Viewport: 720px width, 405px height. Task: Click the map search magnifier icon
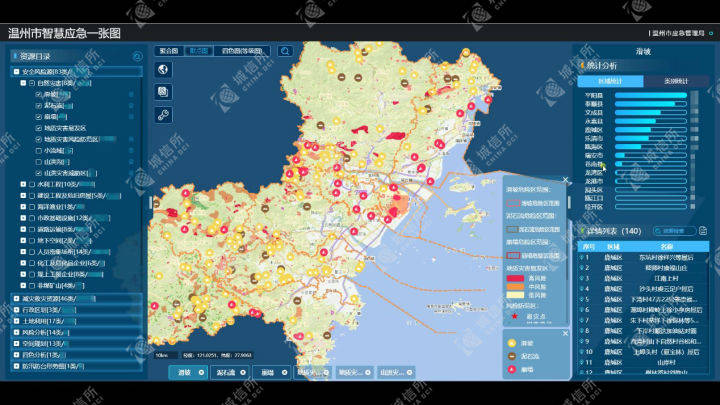(285, 51)
